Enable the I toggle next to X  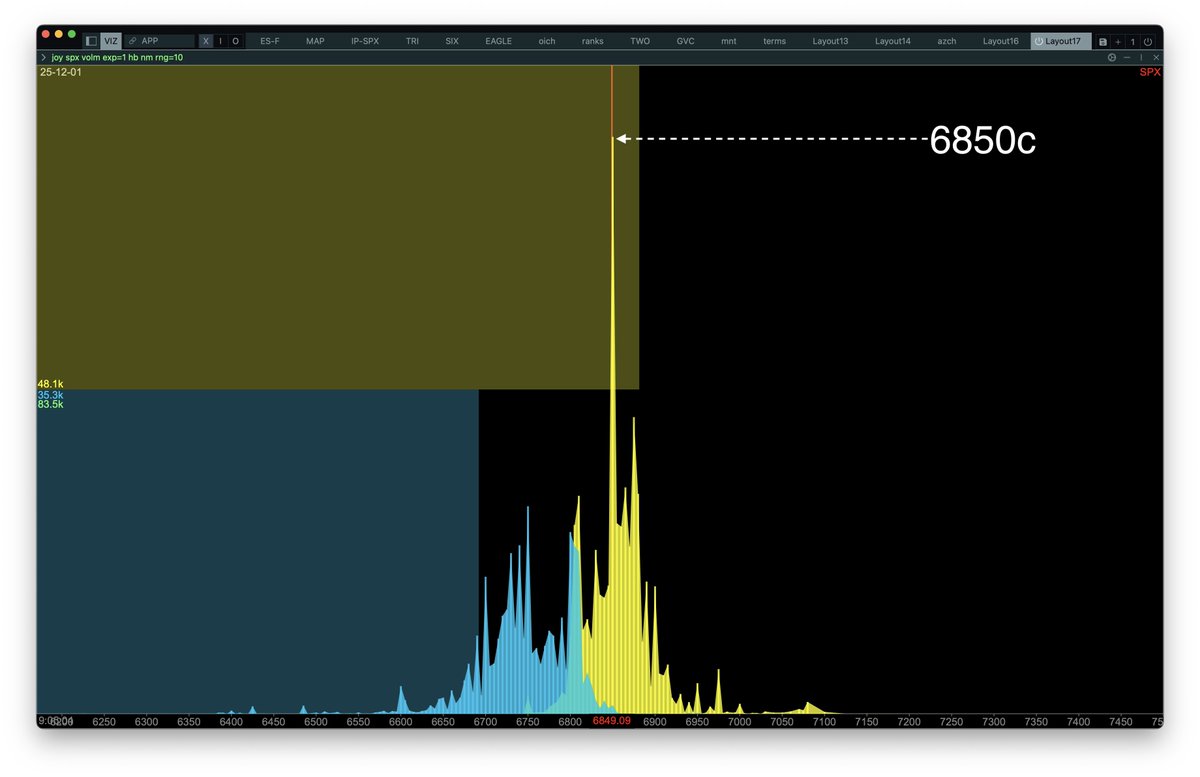[x=220, y=41]
